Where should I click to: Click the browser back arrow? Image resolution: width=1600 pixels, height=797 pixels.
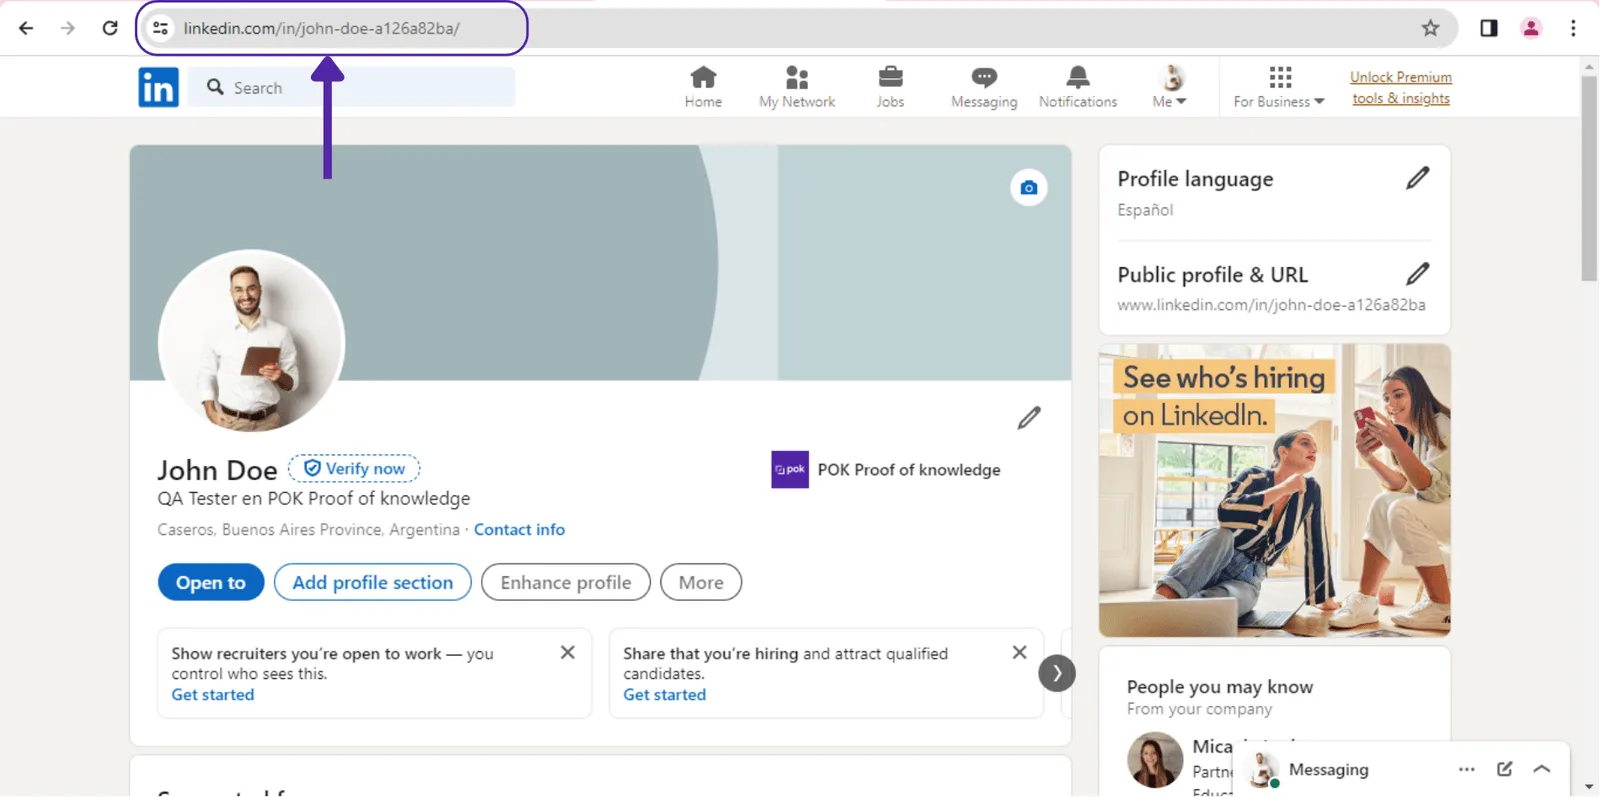click(26, 28)
